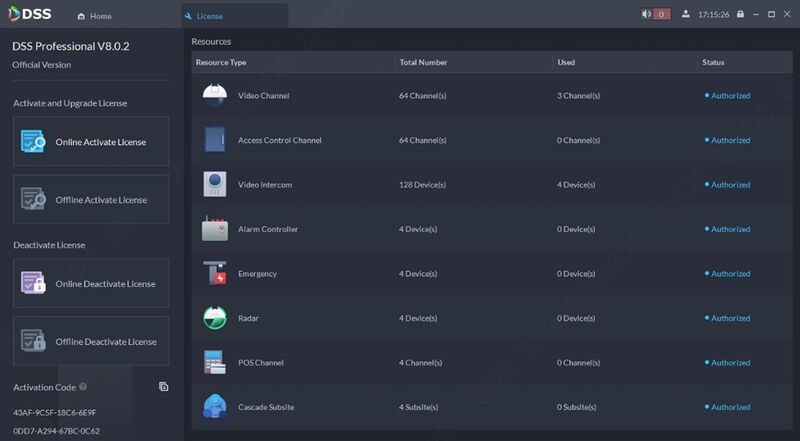
Task: Click the POS Channel register icon
Action: point(215,362)
